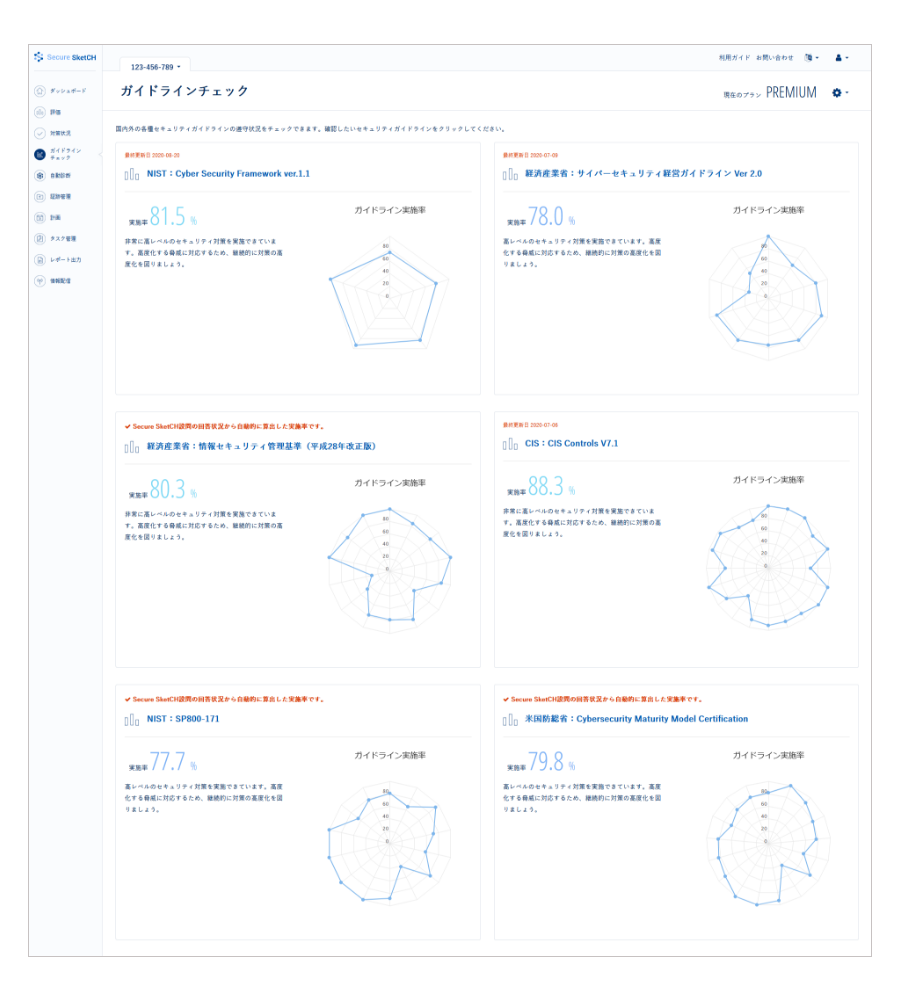900x1000 pixels.
Task: Click bar icon beside Cybersecurity Maturity Model Certification
Action: click(x=510, y=720)
